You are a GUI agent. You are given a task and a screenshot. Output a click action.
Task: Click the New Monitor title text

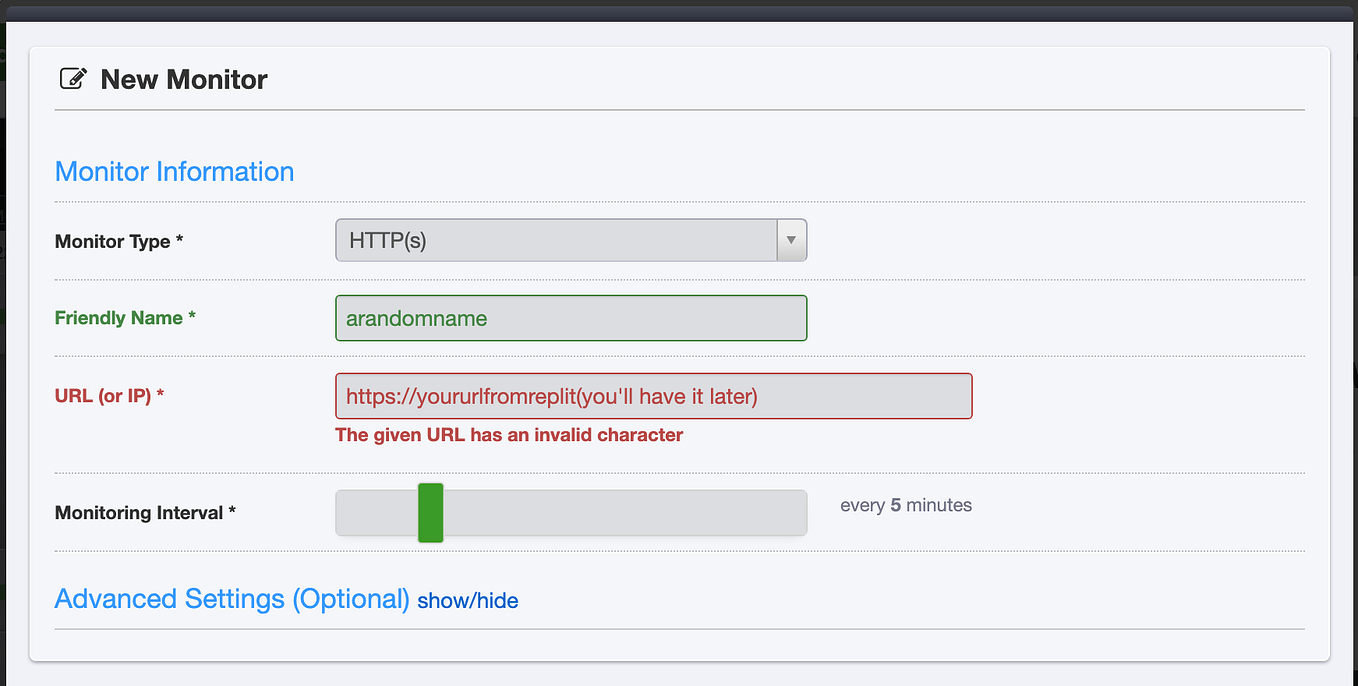182,79
